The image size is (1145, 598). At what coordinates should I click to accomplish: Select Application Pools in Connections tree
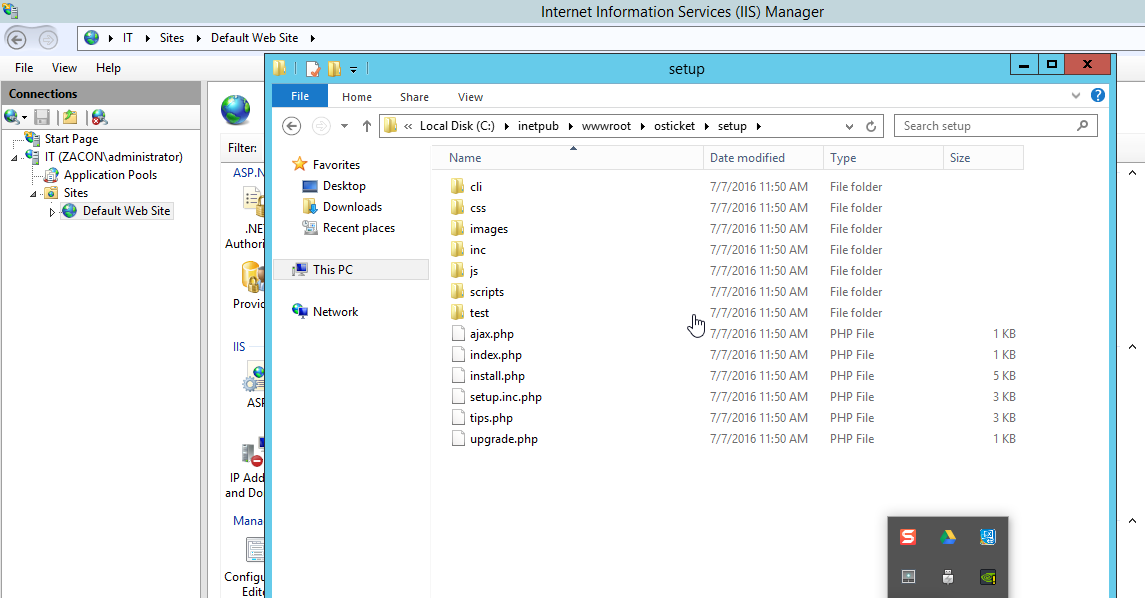[110, 175]
